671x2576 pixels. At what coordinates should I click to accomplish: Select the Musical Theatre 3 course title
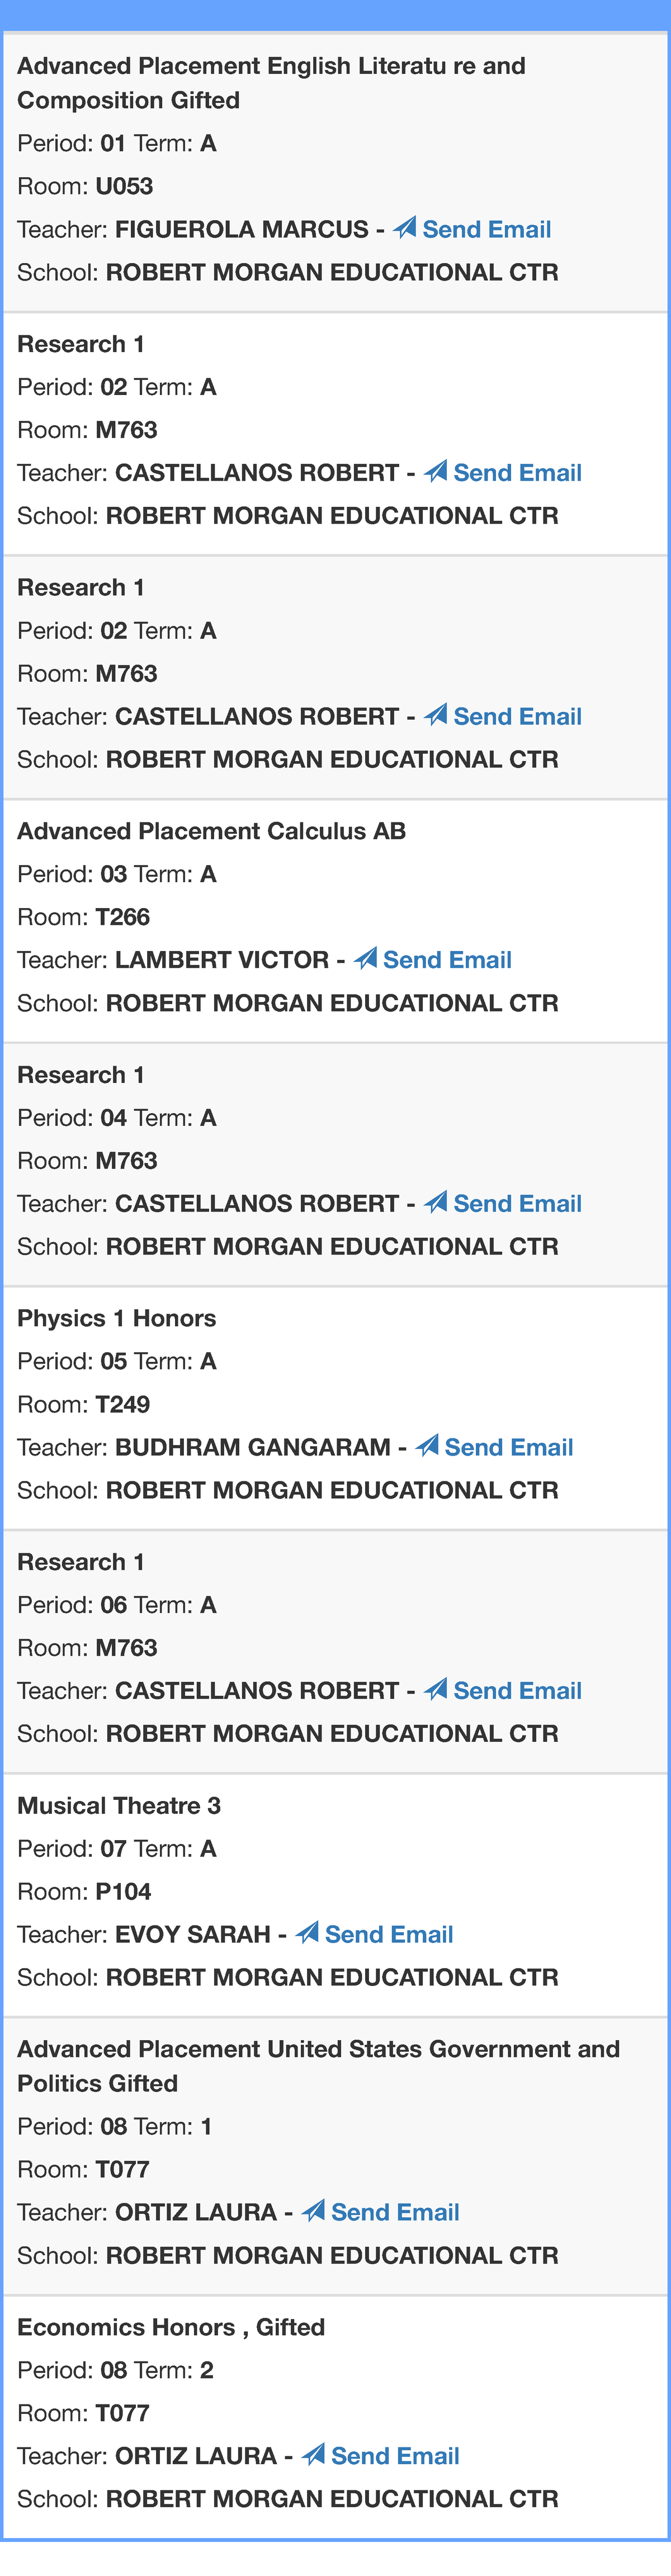coord(119,1805)
